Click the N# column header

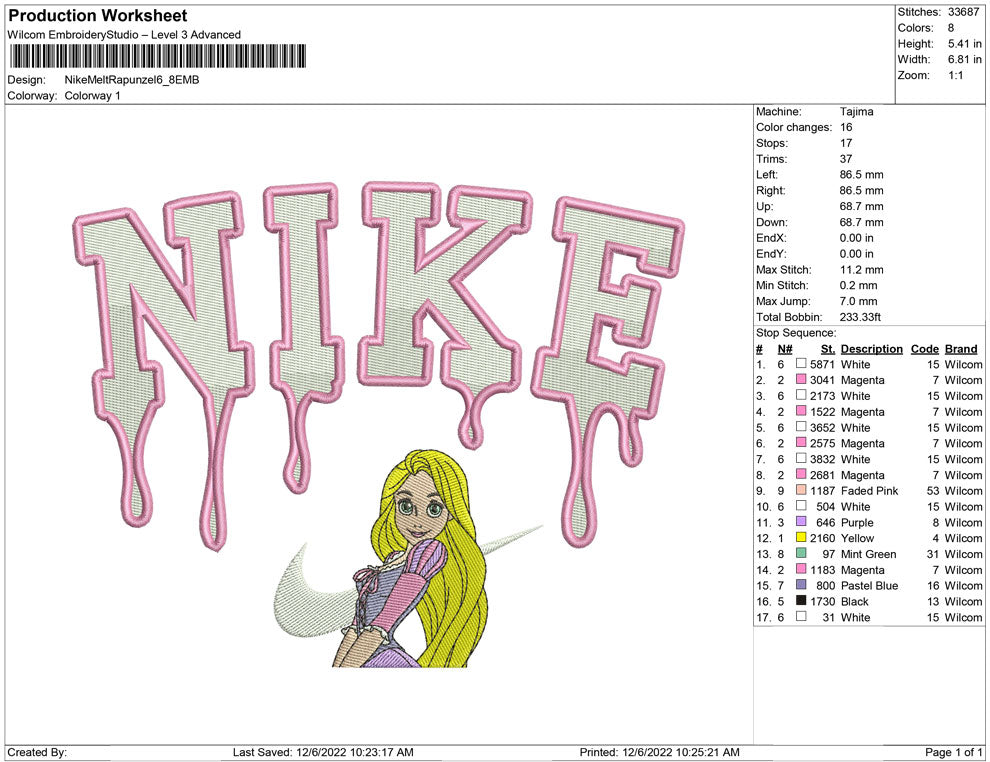click(785, 348)
